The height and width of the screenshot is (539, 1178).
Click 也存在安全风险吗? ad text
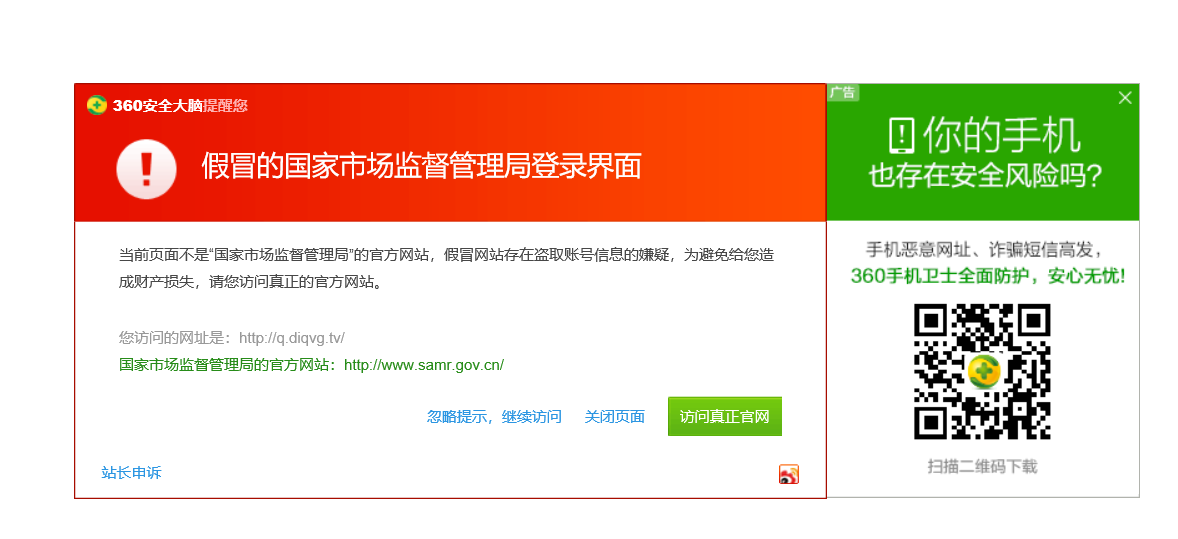coord(985,177)
